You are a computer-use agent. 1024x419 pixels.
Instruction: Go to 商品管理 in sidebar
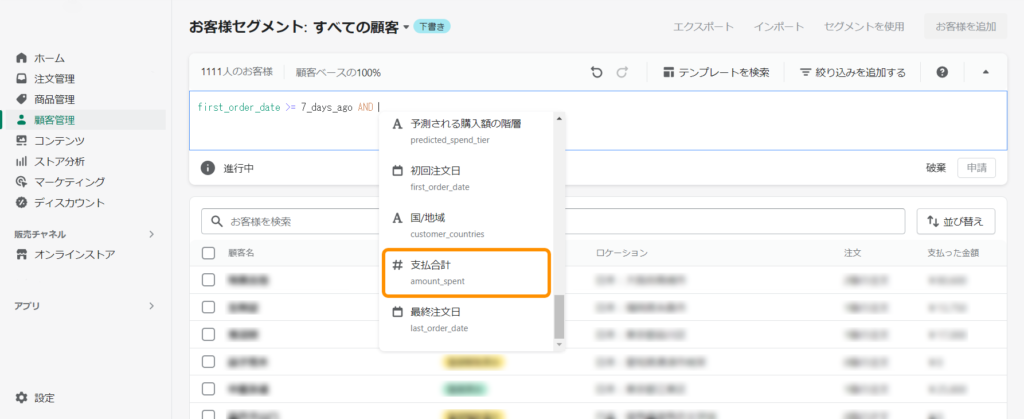(54, 99)
